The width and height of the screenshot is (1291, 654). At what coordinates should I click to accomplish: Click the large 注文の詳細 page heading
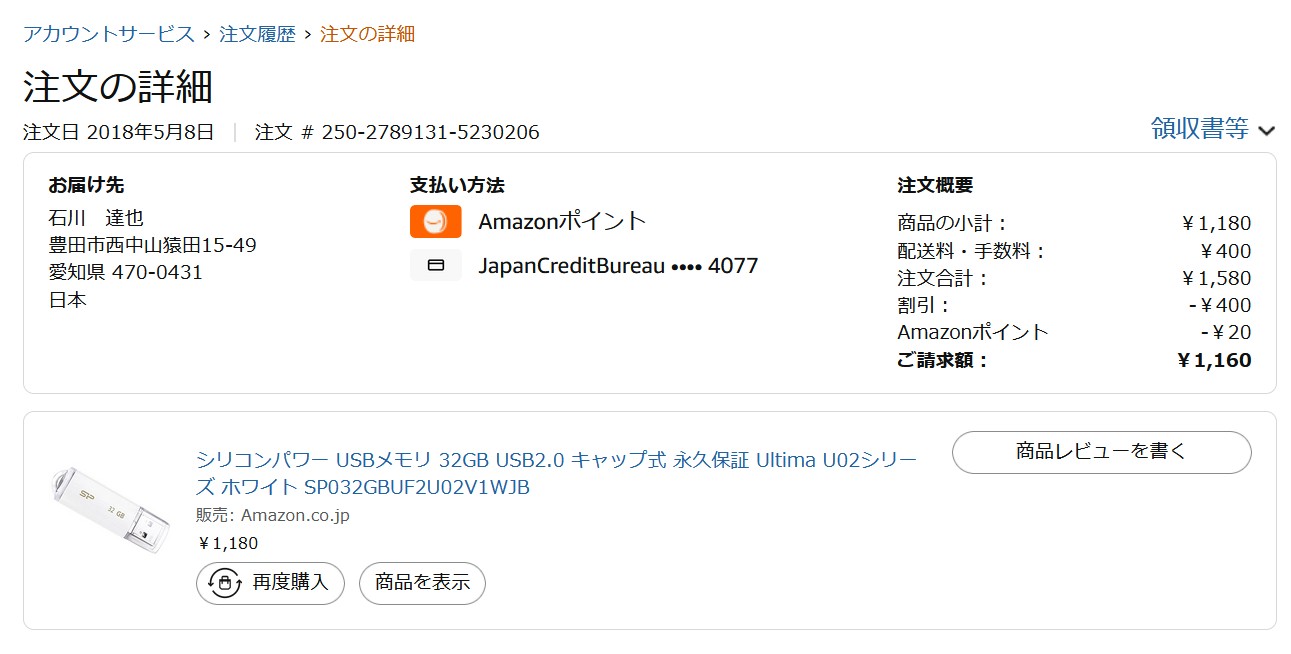[118, 88]
